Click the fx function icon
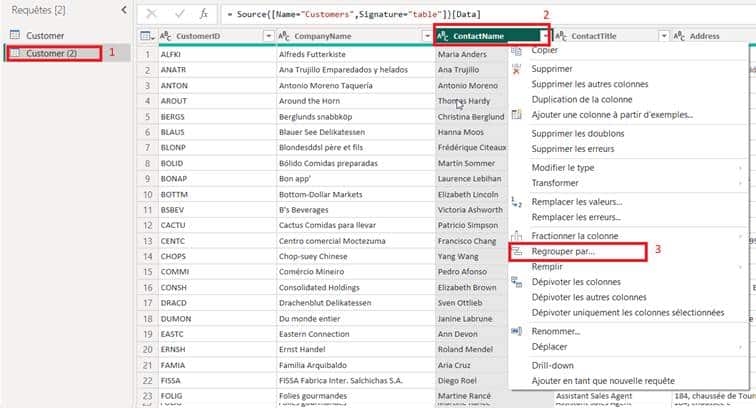The image size is (756, 408). click(203, 14)
